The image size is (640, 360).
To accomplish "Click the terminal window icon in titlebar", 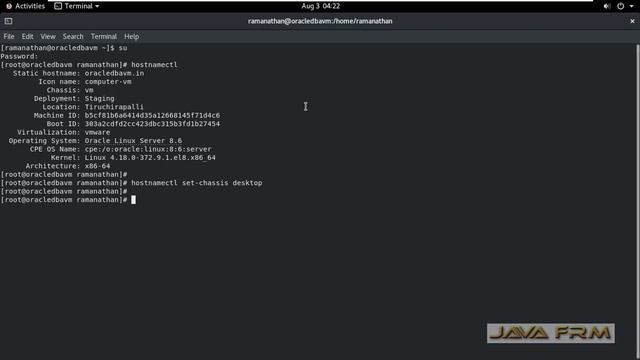I will pos(8,21).
